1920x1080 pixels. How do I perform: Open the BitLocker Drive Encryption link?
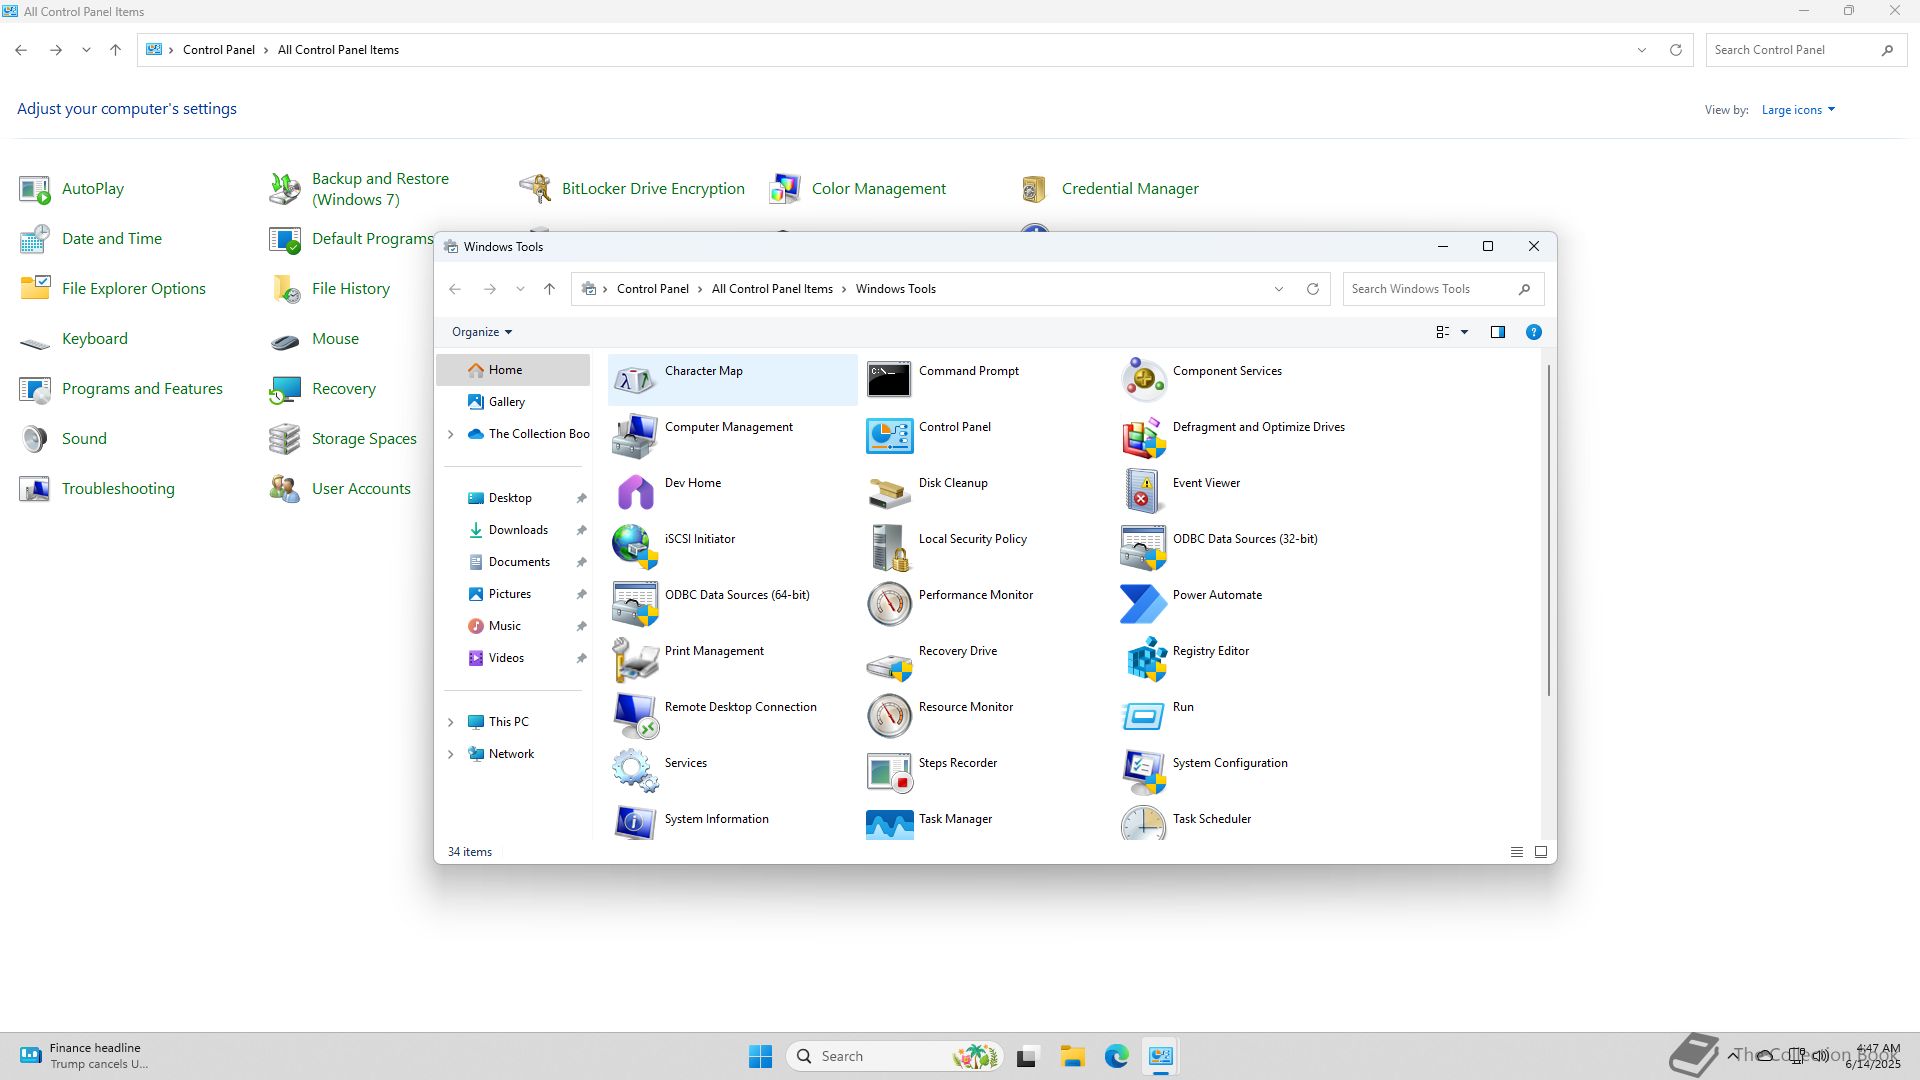652,189
